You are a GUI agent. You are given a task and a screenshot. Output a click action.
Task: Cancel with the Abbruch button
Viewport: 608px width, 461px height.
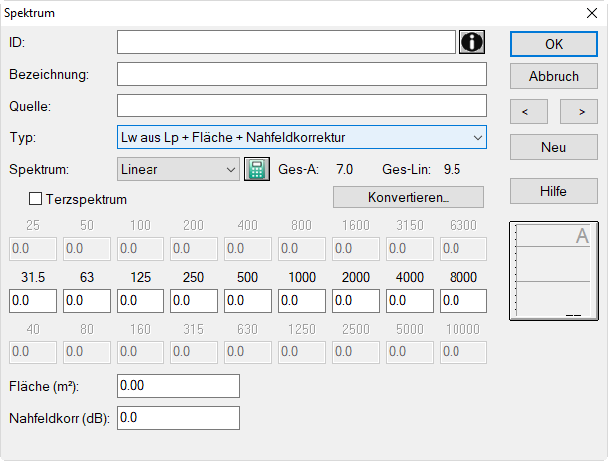554,76
